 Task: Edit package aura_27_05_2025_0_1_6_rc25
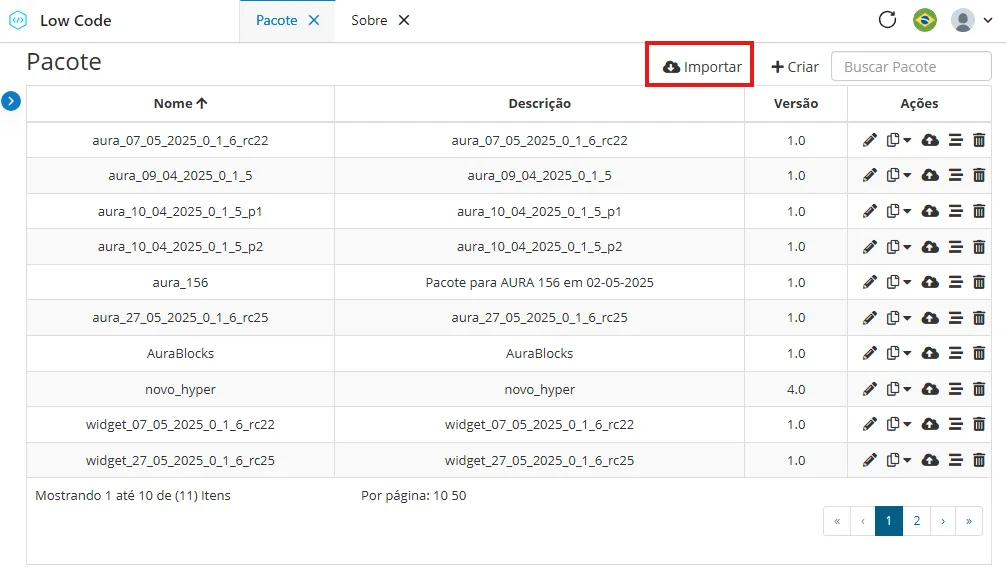[x=869, y=318]
